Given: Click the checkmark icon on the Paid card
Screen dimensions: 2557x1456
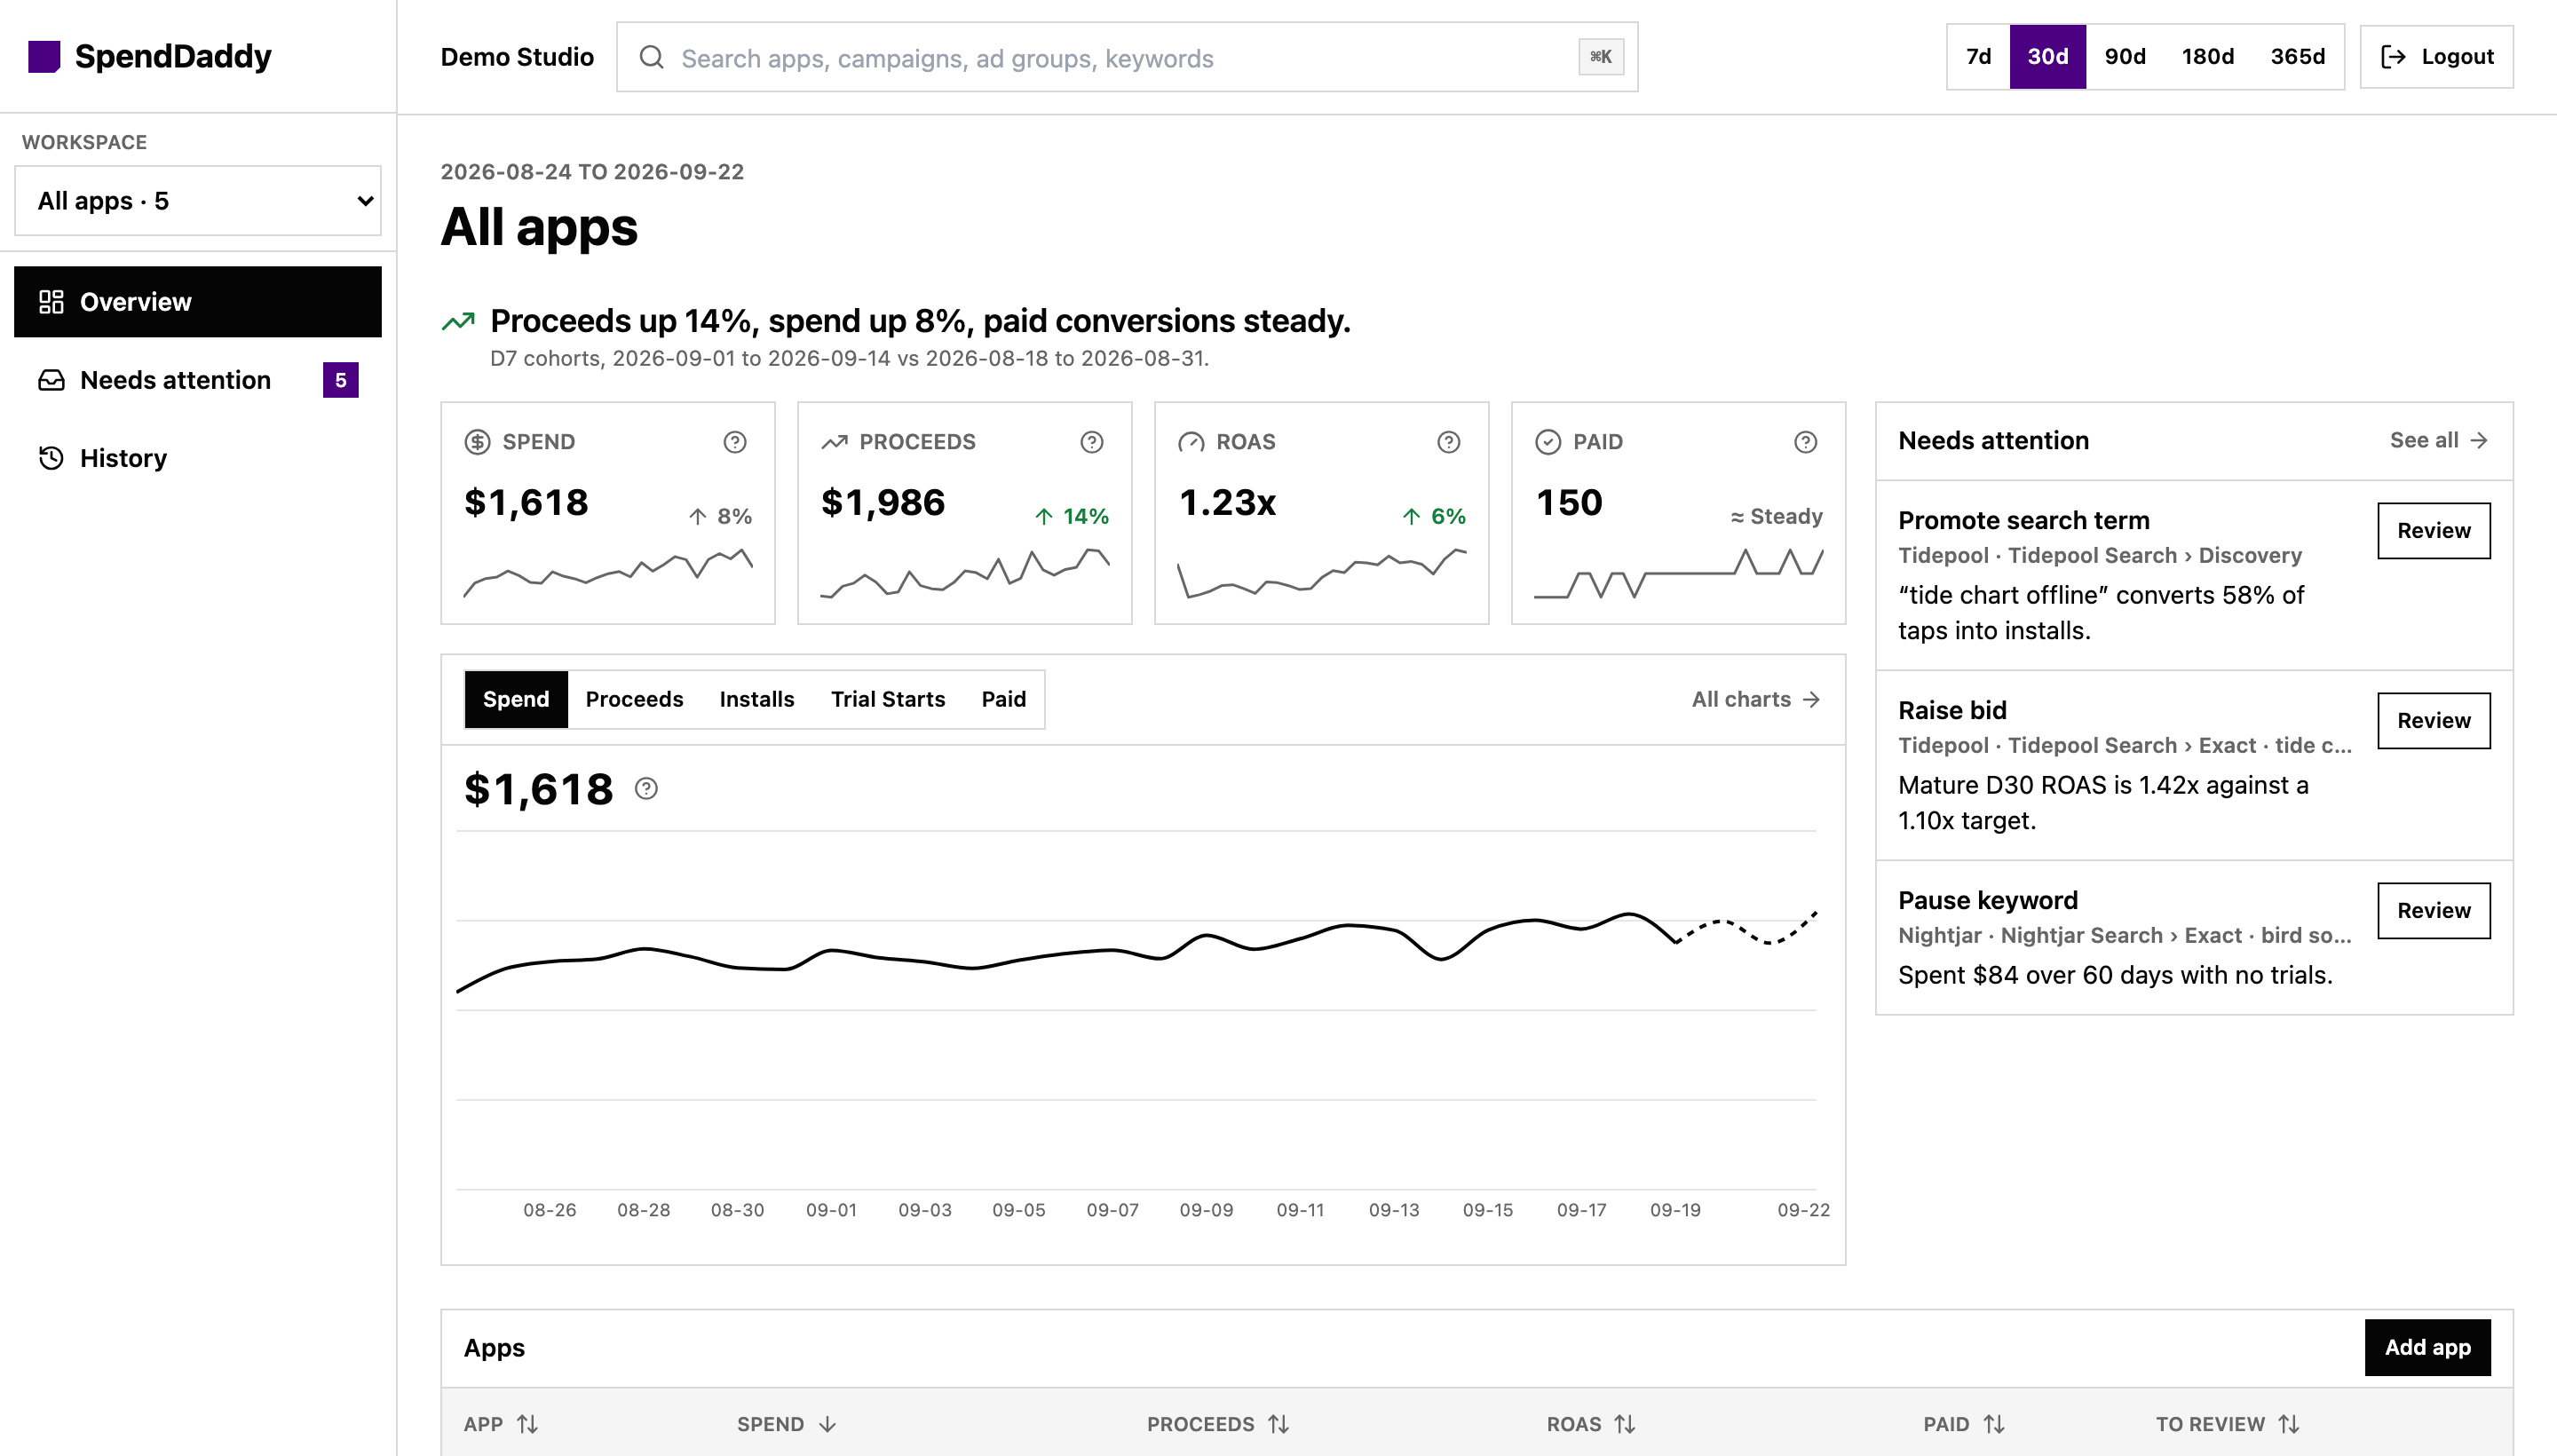Looking at the screenshot, I should pyautogui.click(x=1548, y=442).
